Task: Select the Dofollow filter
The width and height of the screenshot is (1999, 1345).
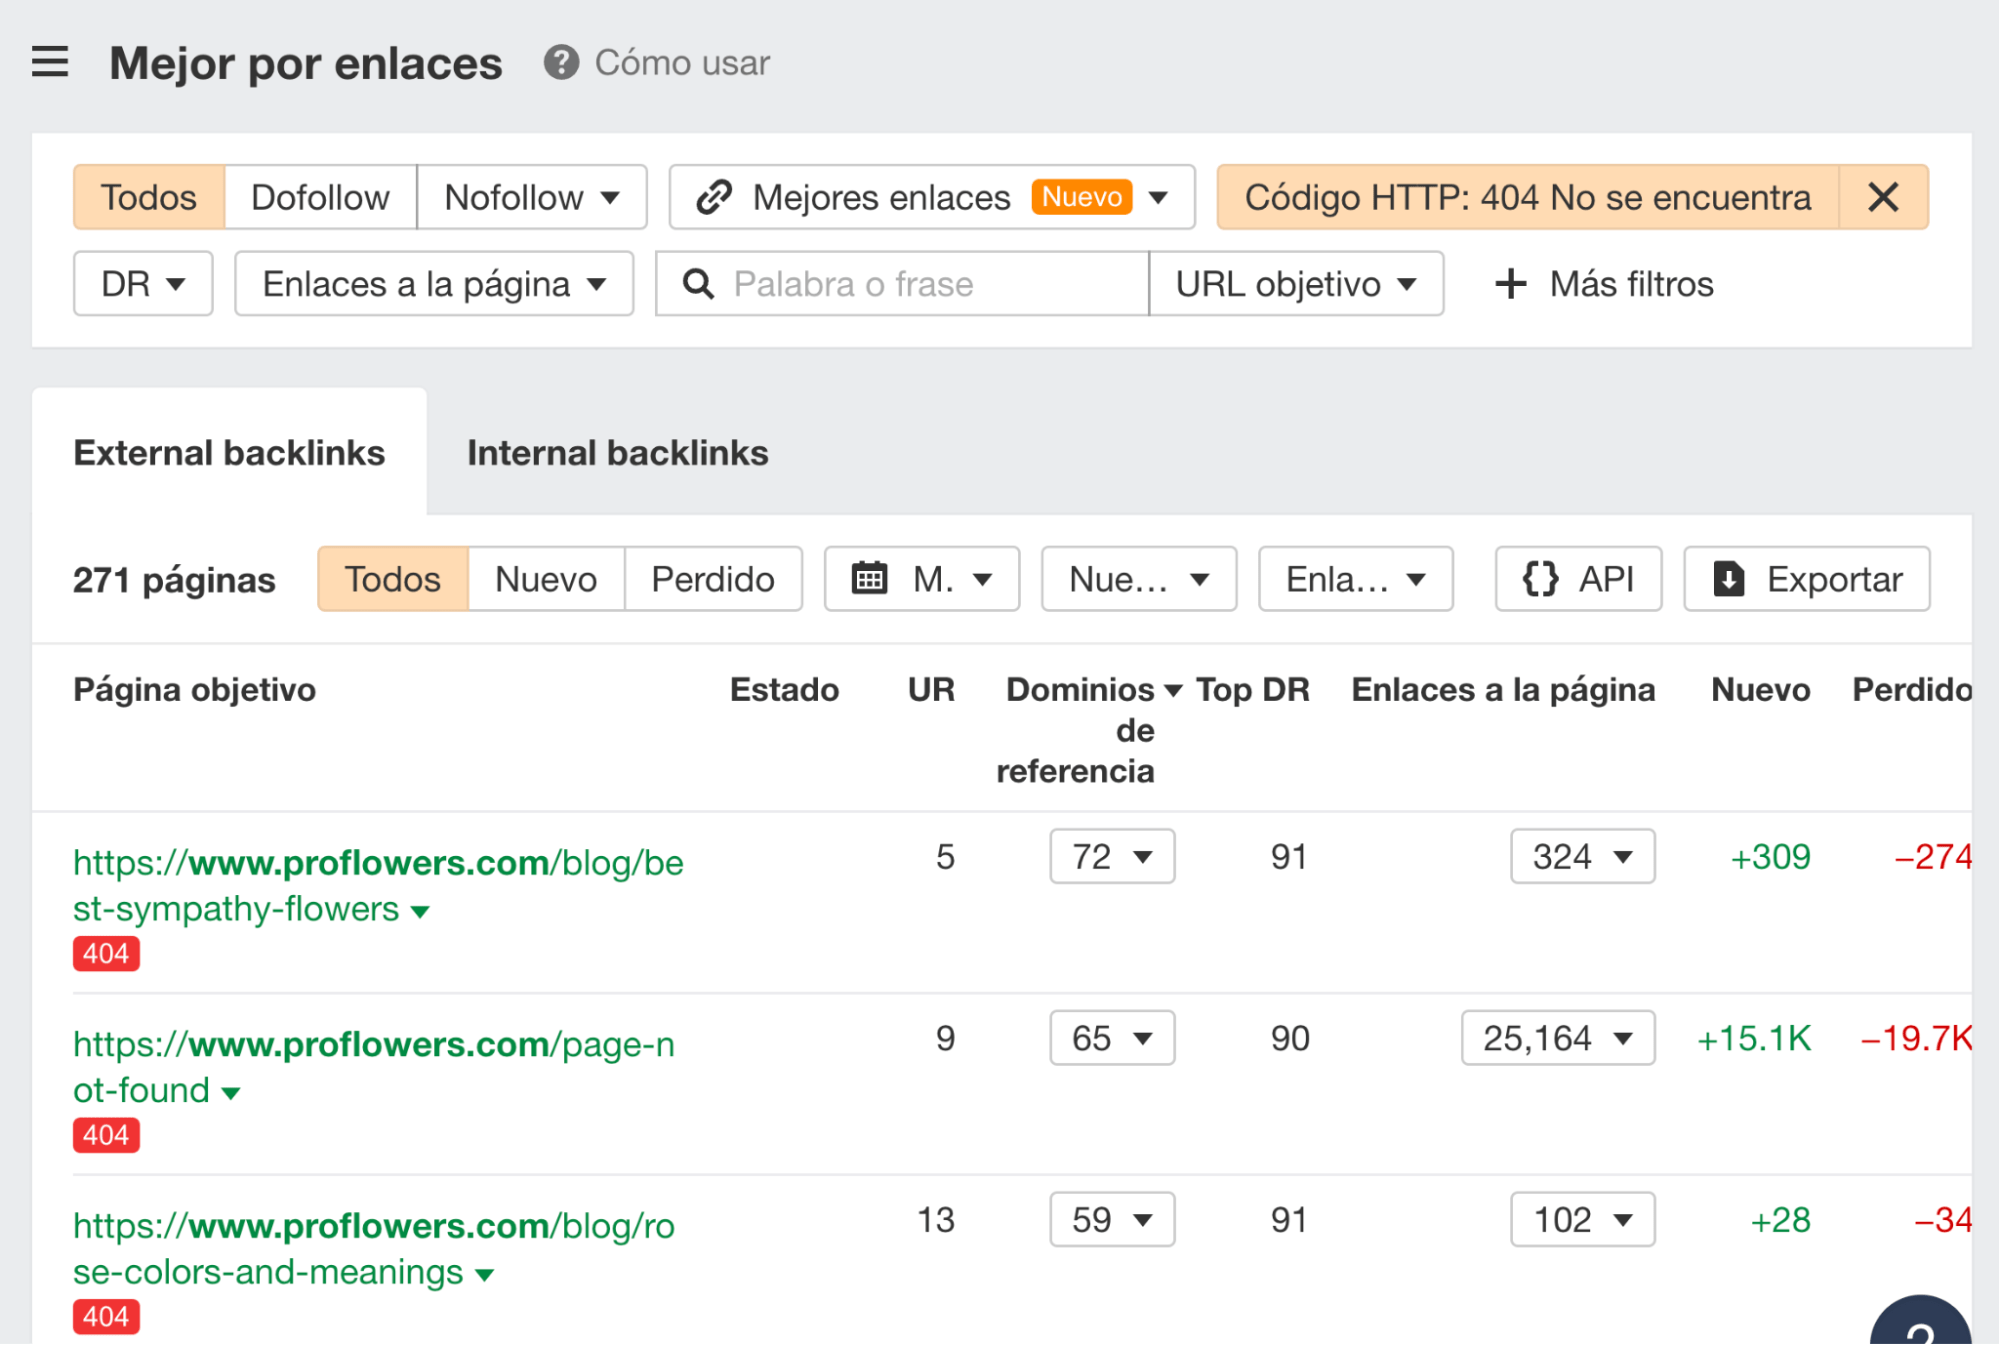Action: (x=320, y=197)
